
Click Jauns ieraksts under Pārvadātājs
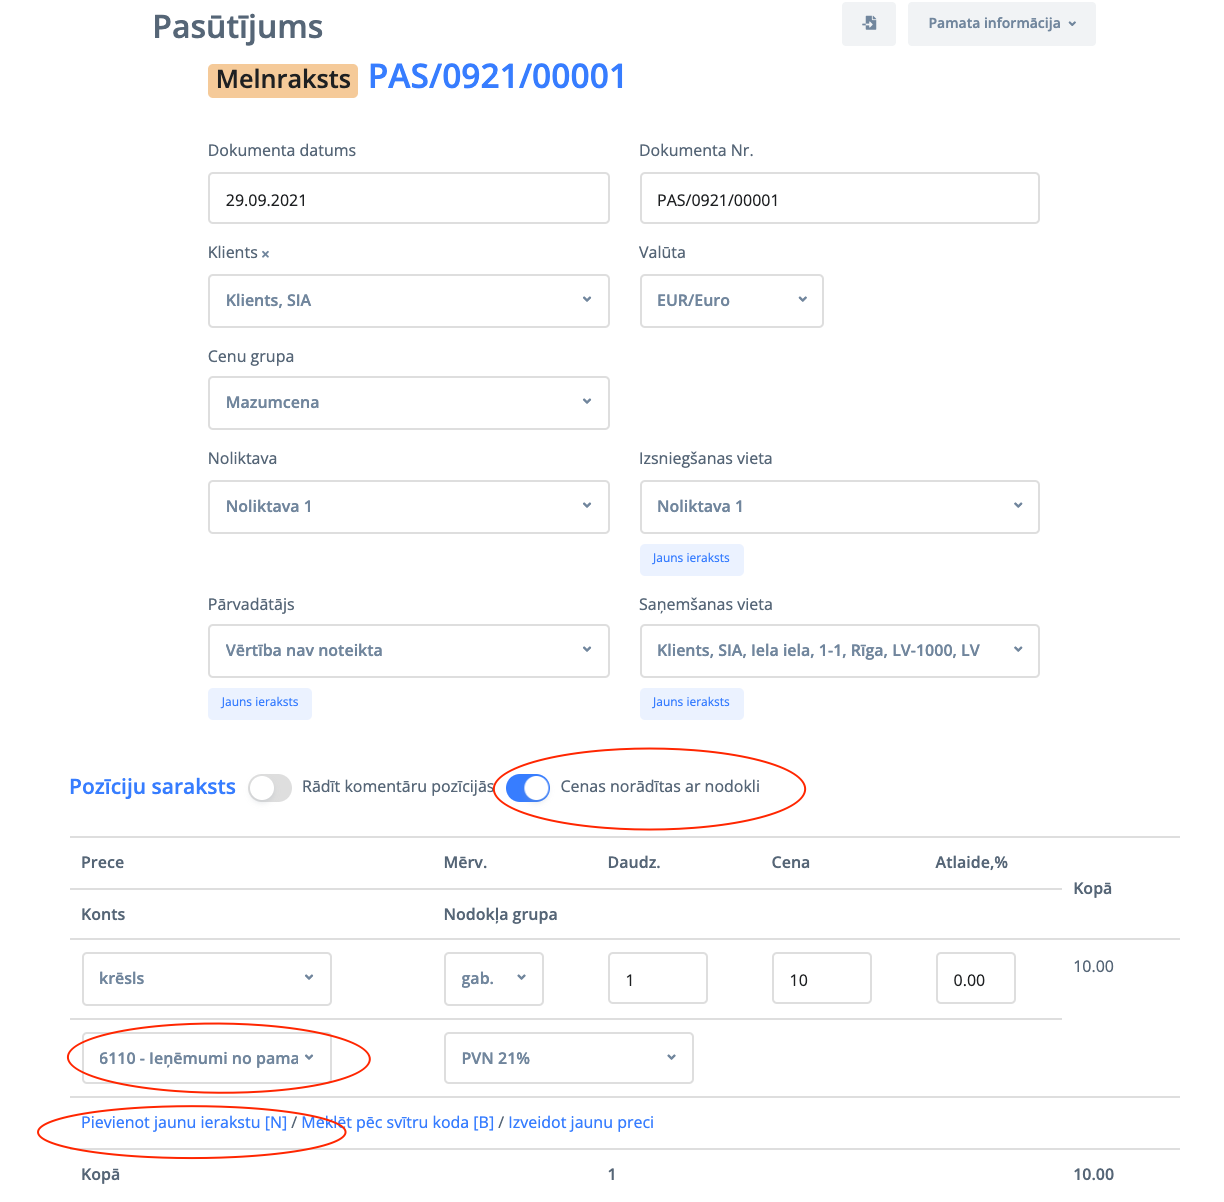(x=260, y=703)
